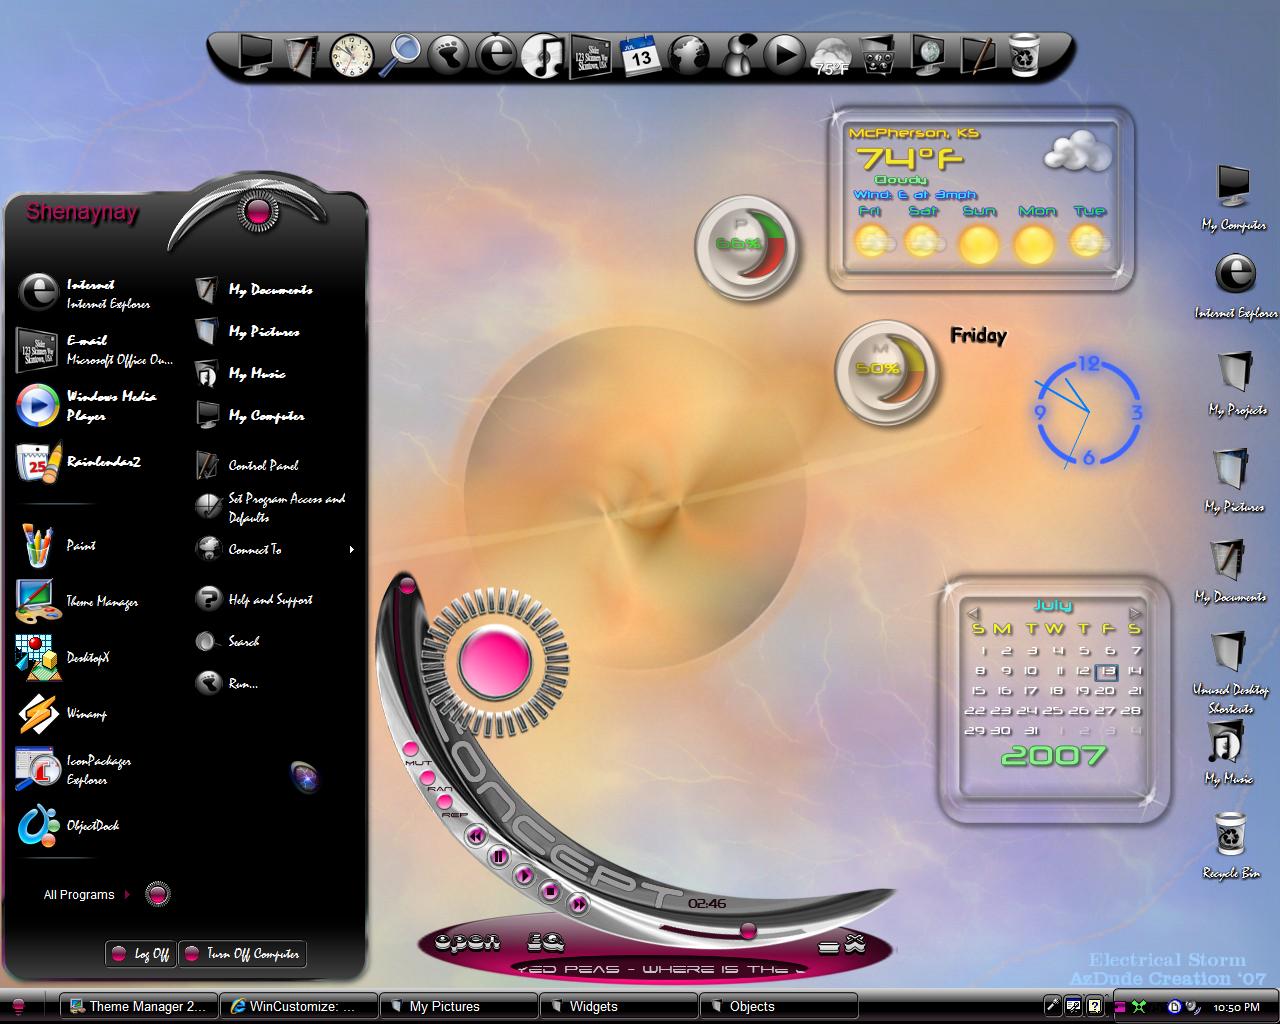The height and width of the screenshot is (1024, 1280).
Task: Open the recycle bin icon in dock
Action: click(1024, 56)
